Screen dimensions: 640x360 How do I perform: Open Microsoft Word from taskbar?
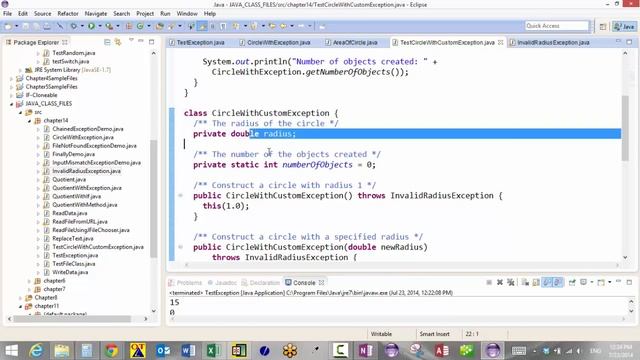(188, 351)
